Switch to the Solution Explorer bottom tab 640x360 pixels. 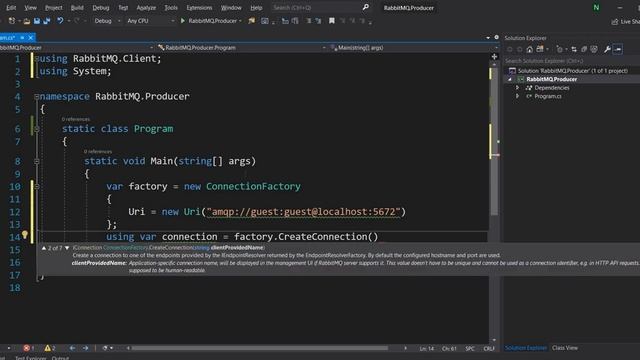coord(525,348)
